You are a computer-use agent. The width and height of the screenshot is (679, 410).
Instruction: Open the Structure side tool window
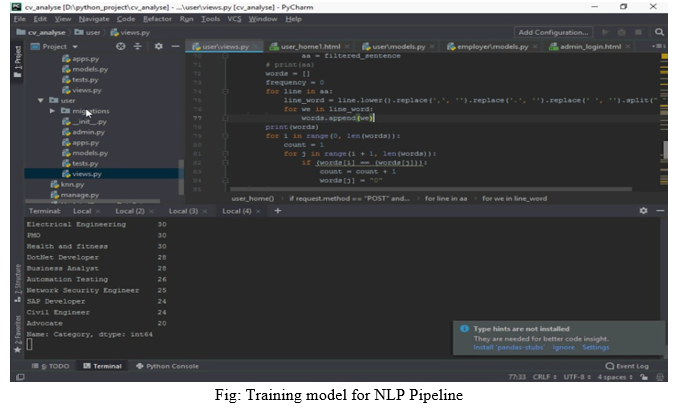click(x=18, y=283)
